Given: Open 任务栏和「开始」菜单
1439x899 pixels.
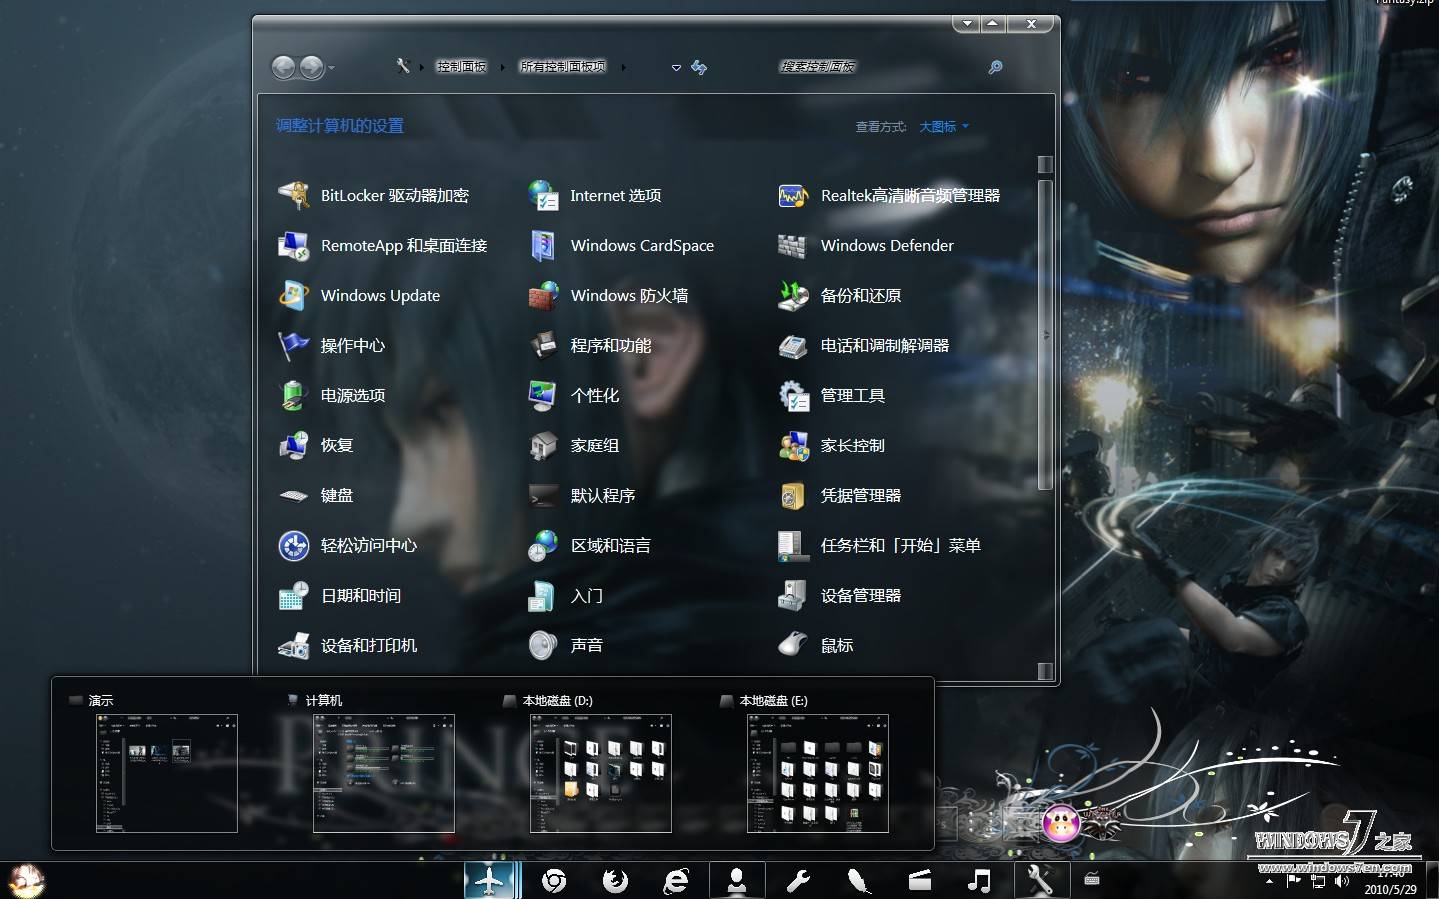Looking at the screenshot, I should click(x=879, y=545).
